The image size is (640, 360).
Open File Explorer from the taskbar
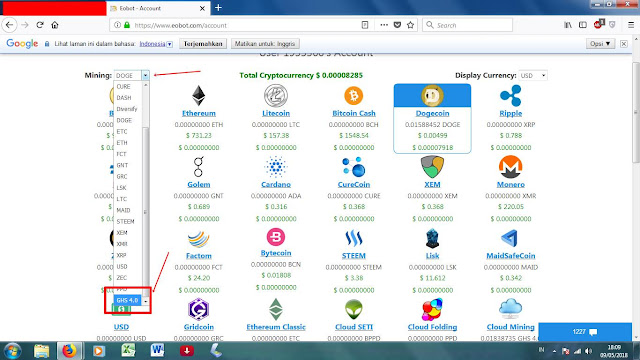pyautogui.click(x=42, y=351)
